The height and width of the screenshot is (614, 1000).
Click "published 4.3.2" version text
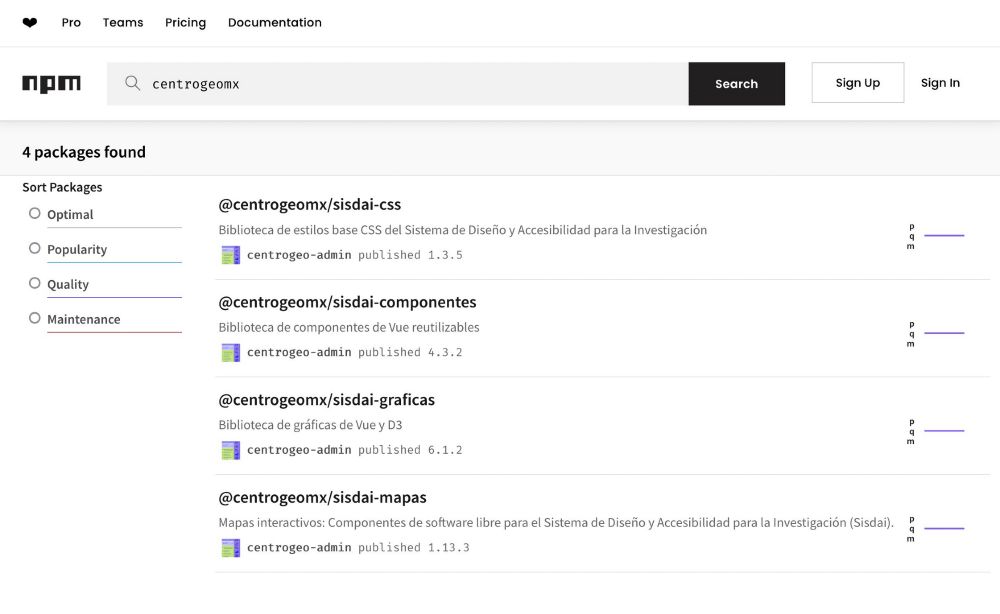point(410,353)
